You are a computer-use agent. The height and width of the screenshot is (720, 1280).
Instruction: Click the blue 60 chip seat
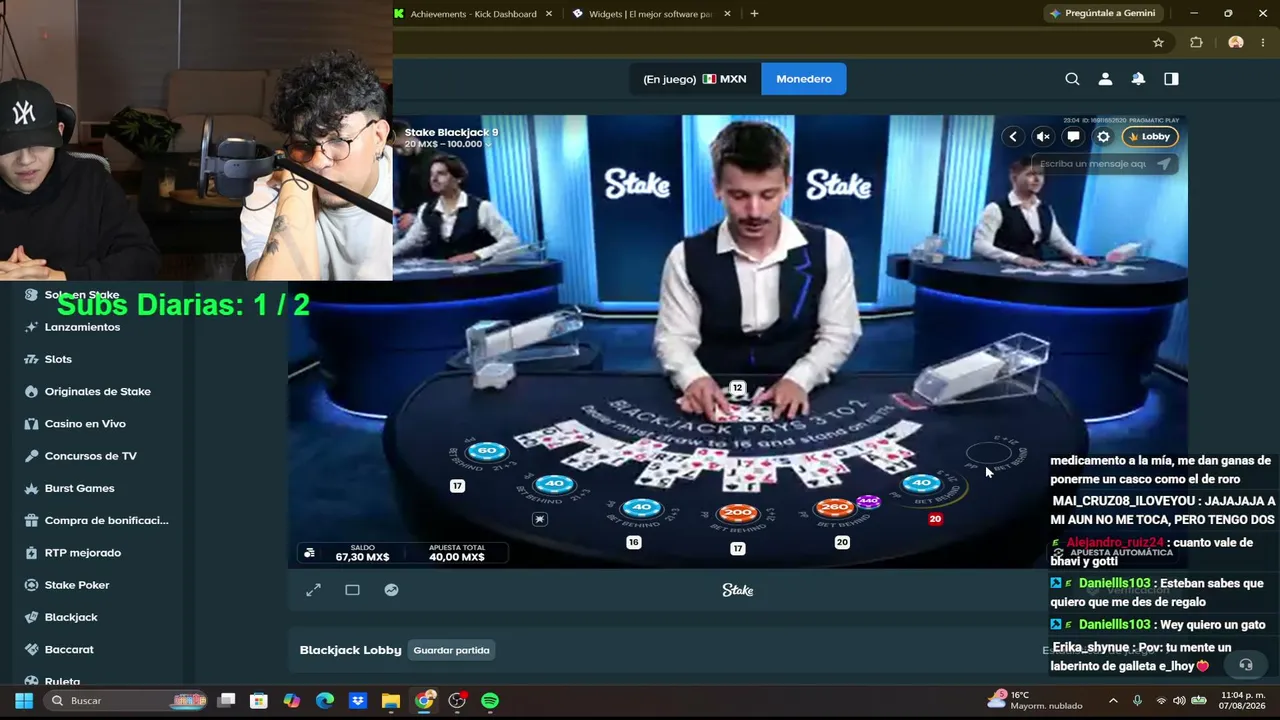click(x=487, y=451)
